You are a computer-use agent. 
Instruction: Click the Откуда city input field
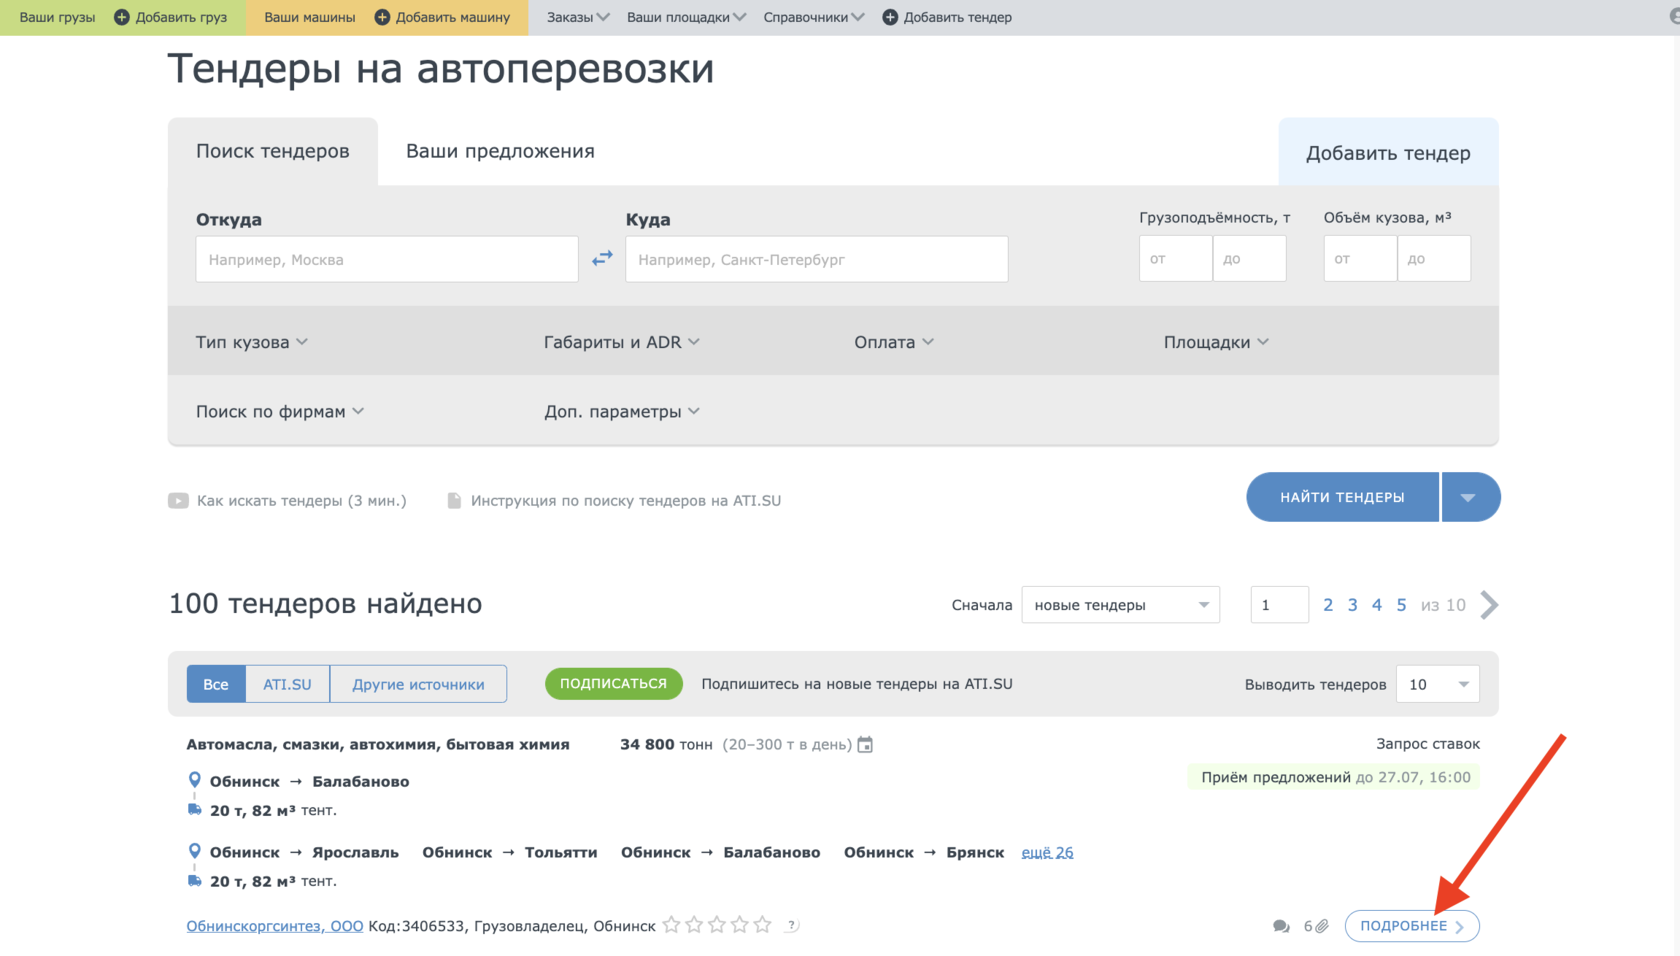pyautogui.click(x=387, y=259)
